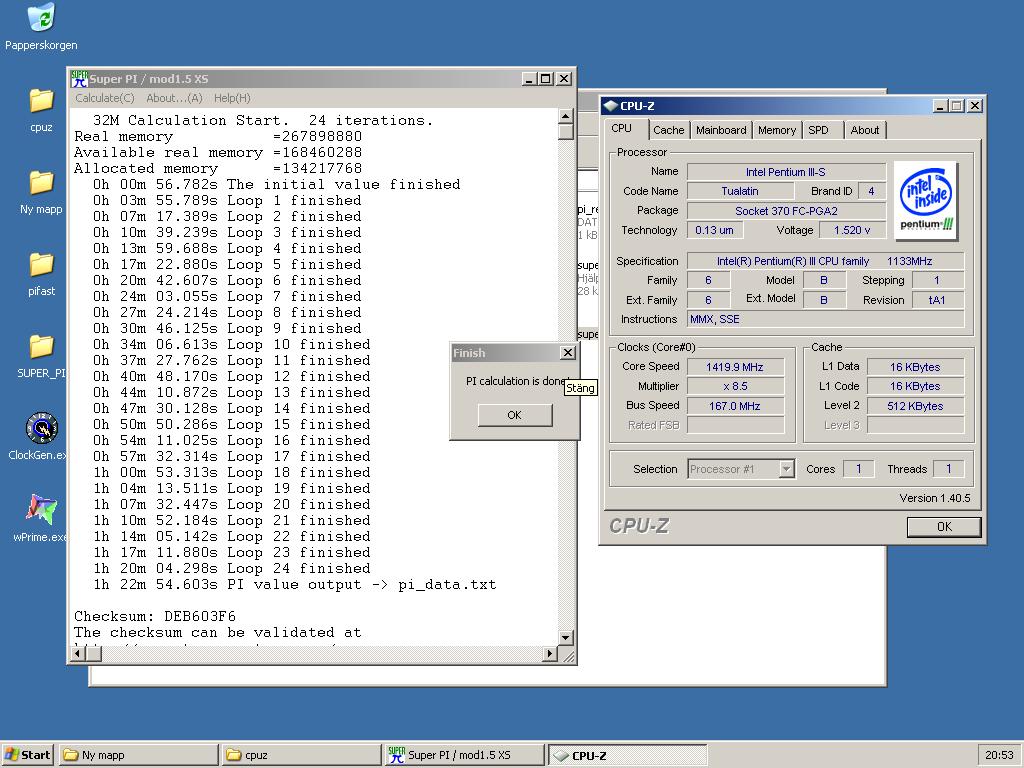Image resolution: width=1024 pixels, height=768 pixels.
Task: Minimize the CPU-Z window
Action: point(941,106)
